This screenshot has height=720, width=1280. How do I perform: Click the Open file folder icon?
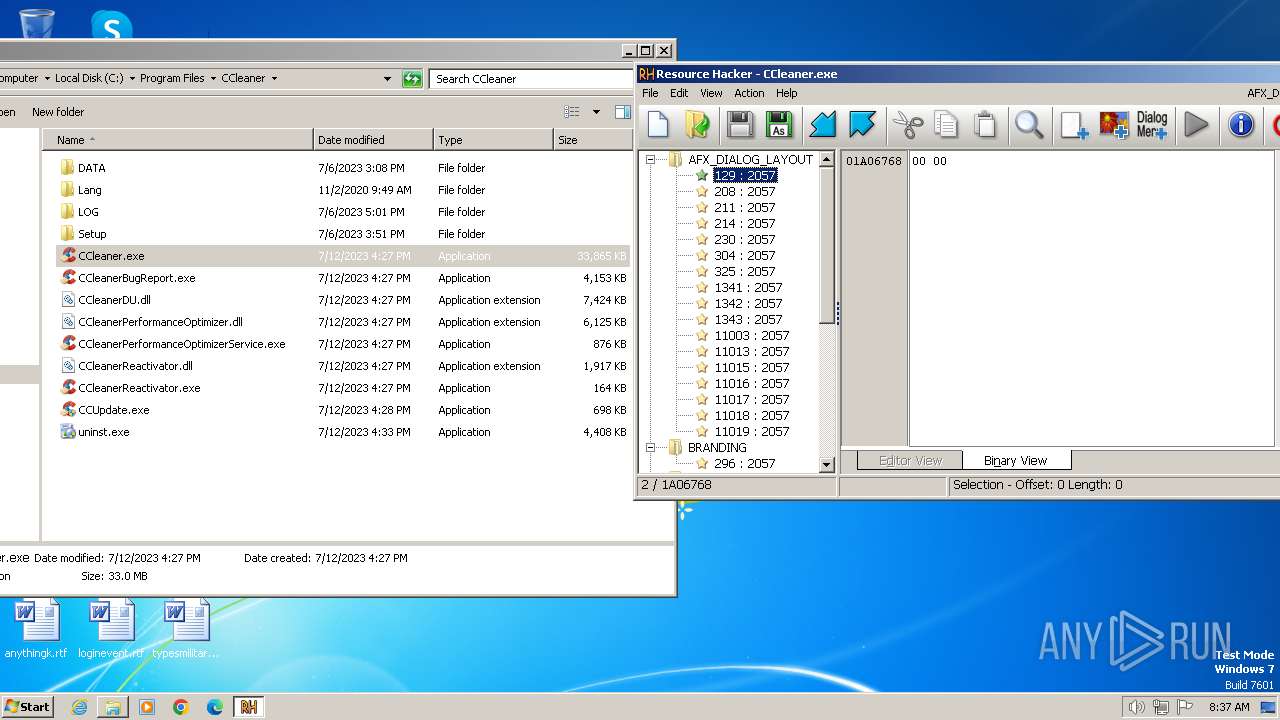(x=697, y=124)
